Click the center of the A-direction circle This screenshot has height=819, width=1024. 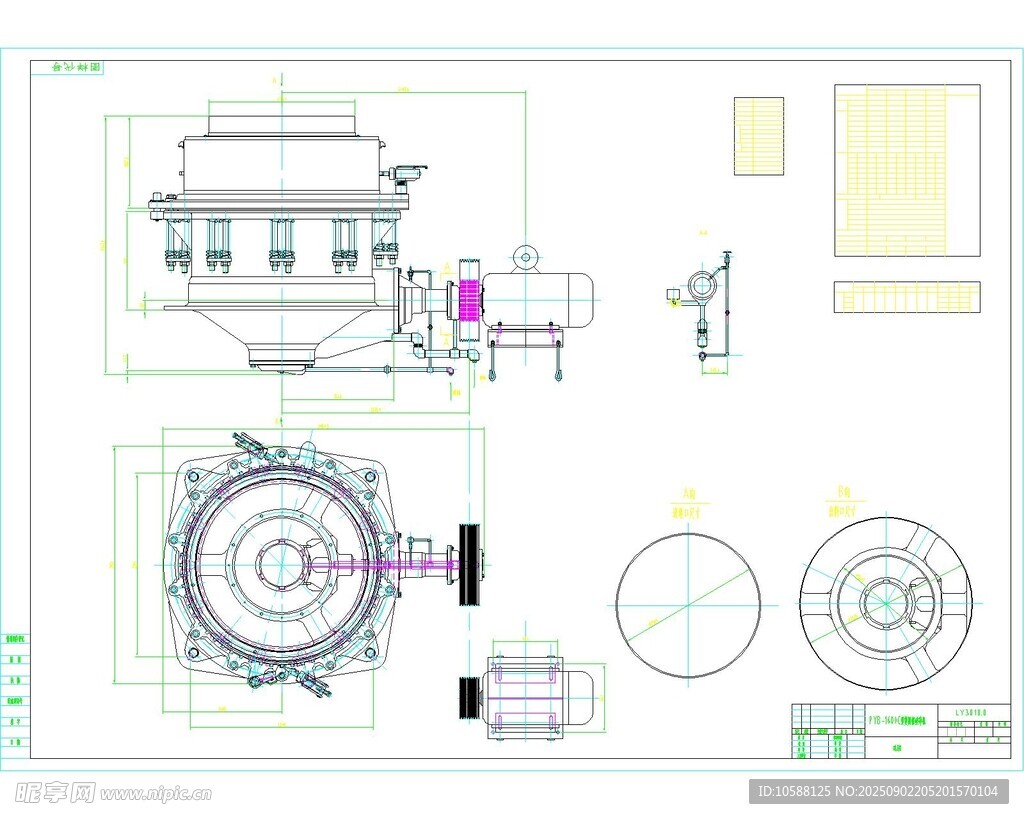(688, 605)
